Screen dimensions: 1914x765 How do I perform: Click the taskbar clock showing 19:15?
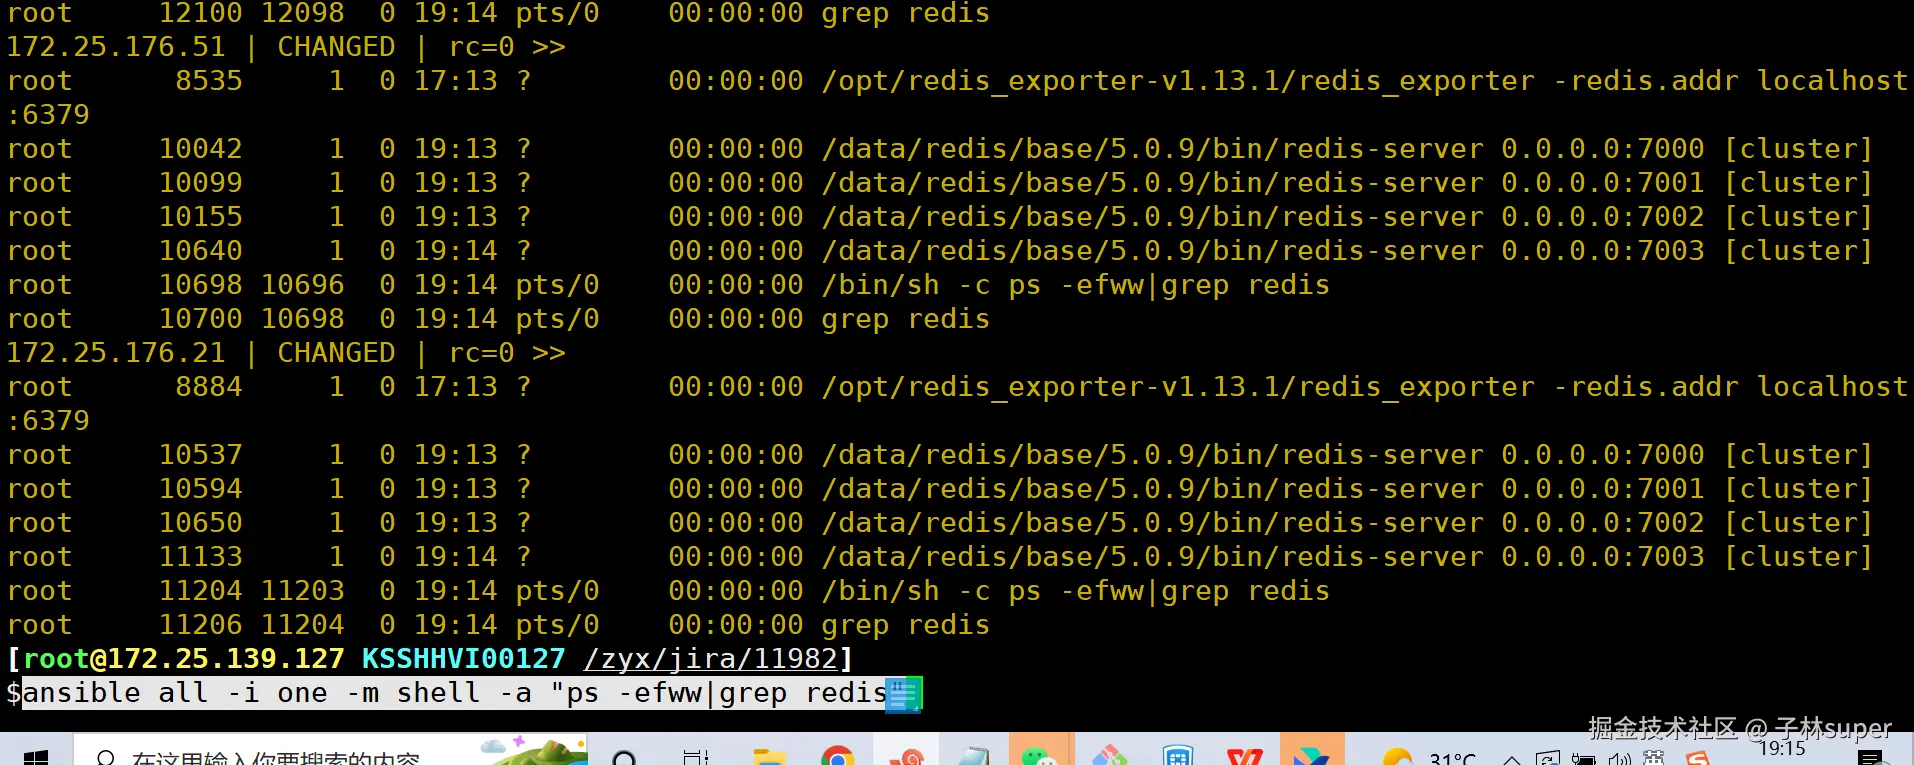coord(1782,749)
